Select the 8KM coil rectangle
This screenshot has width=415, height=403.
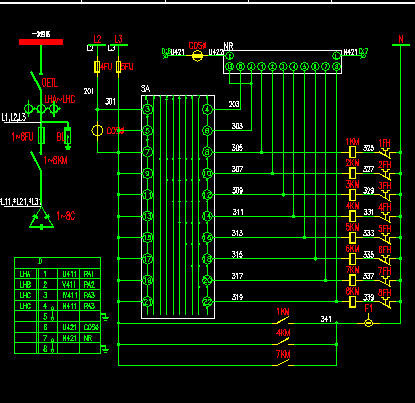pos(352,301)
